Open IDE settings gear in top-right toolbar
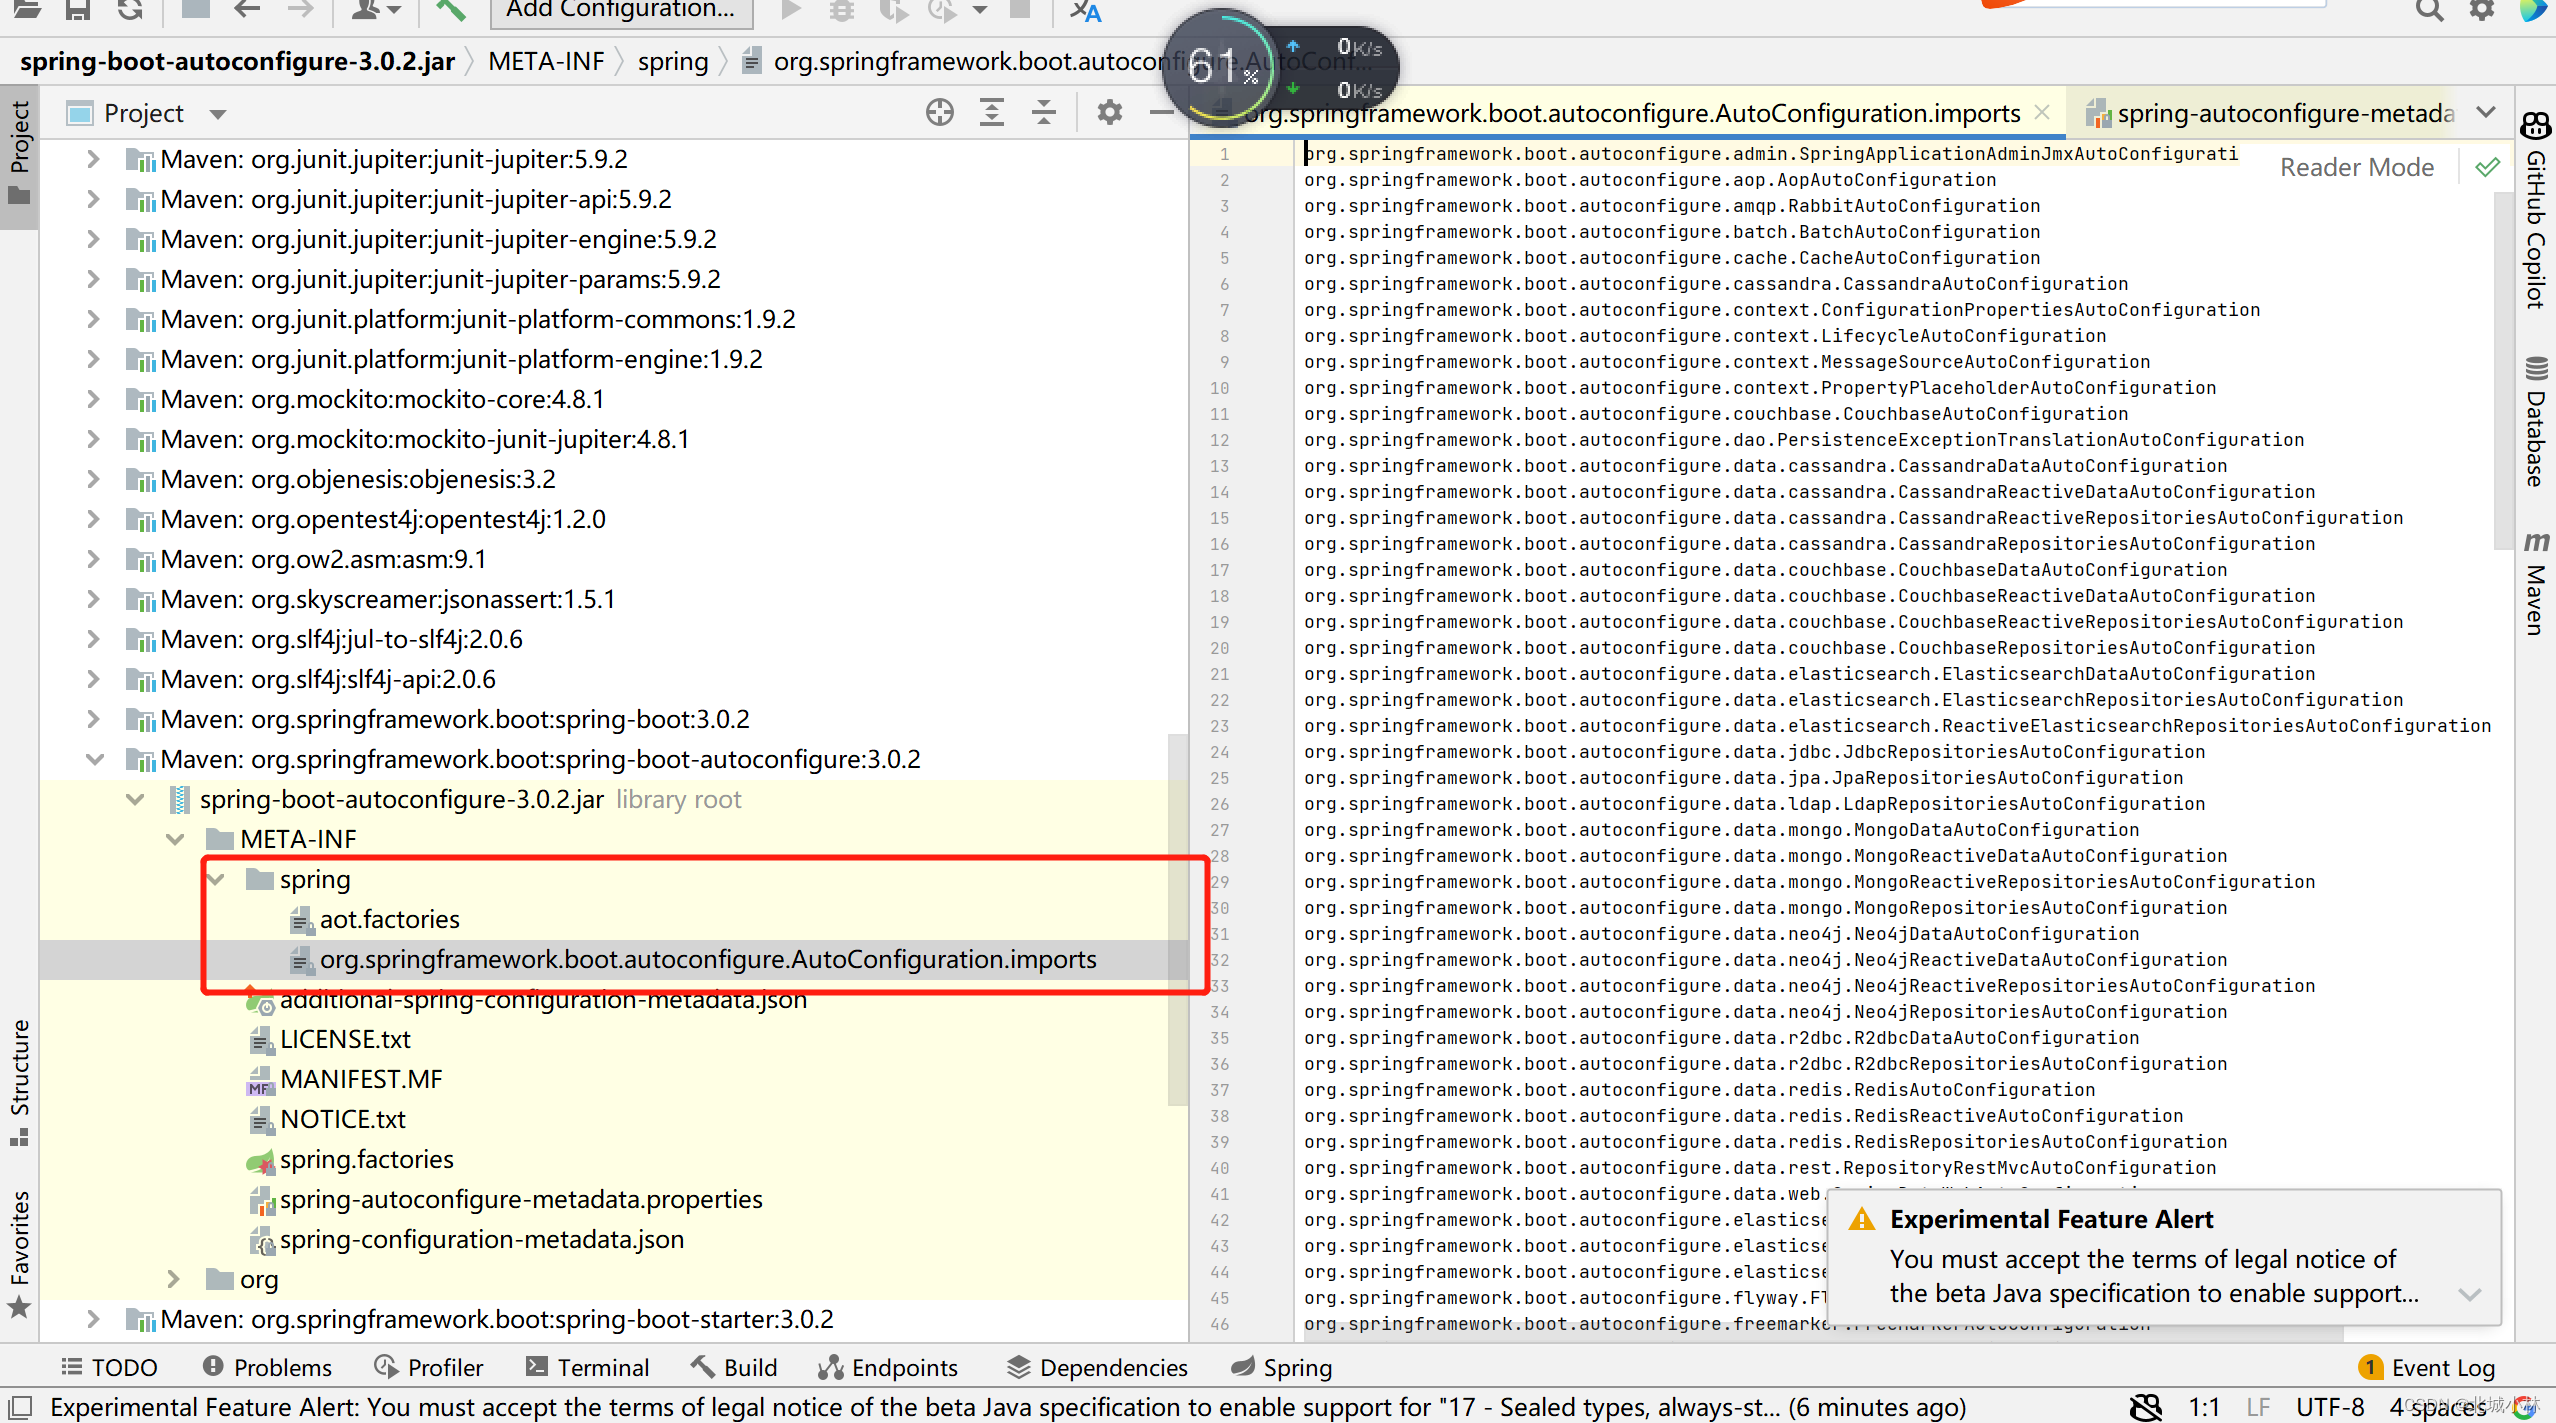Screen dimensions: 2556x1423 click(2482, 10)
